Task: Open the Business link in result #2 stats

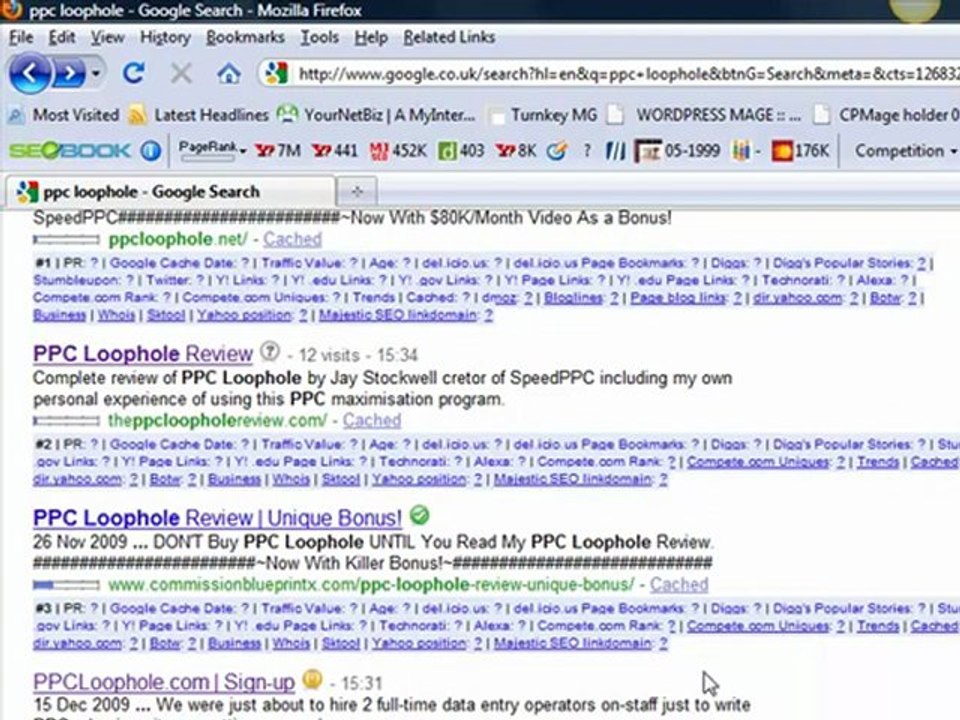Action: click(234, 479)
